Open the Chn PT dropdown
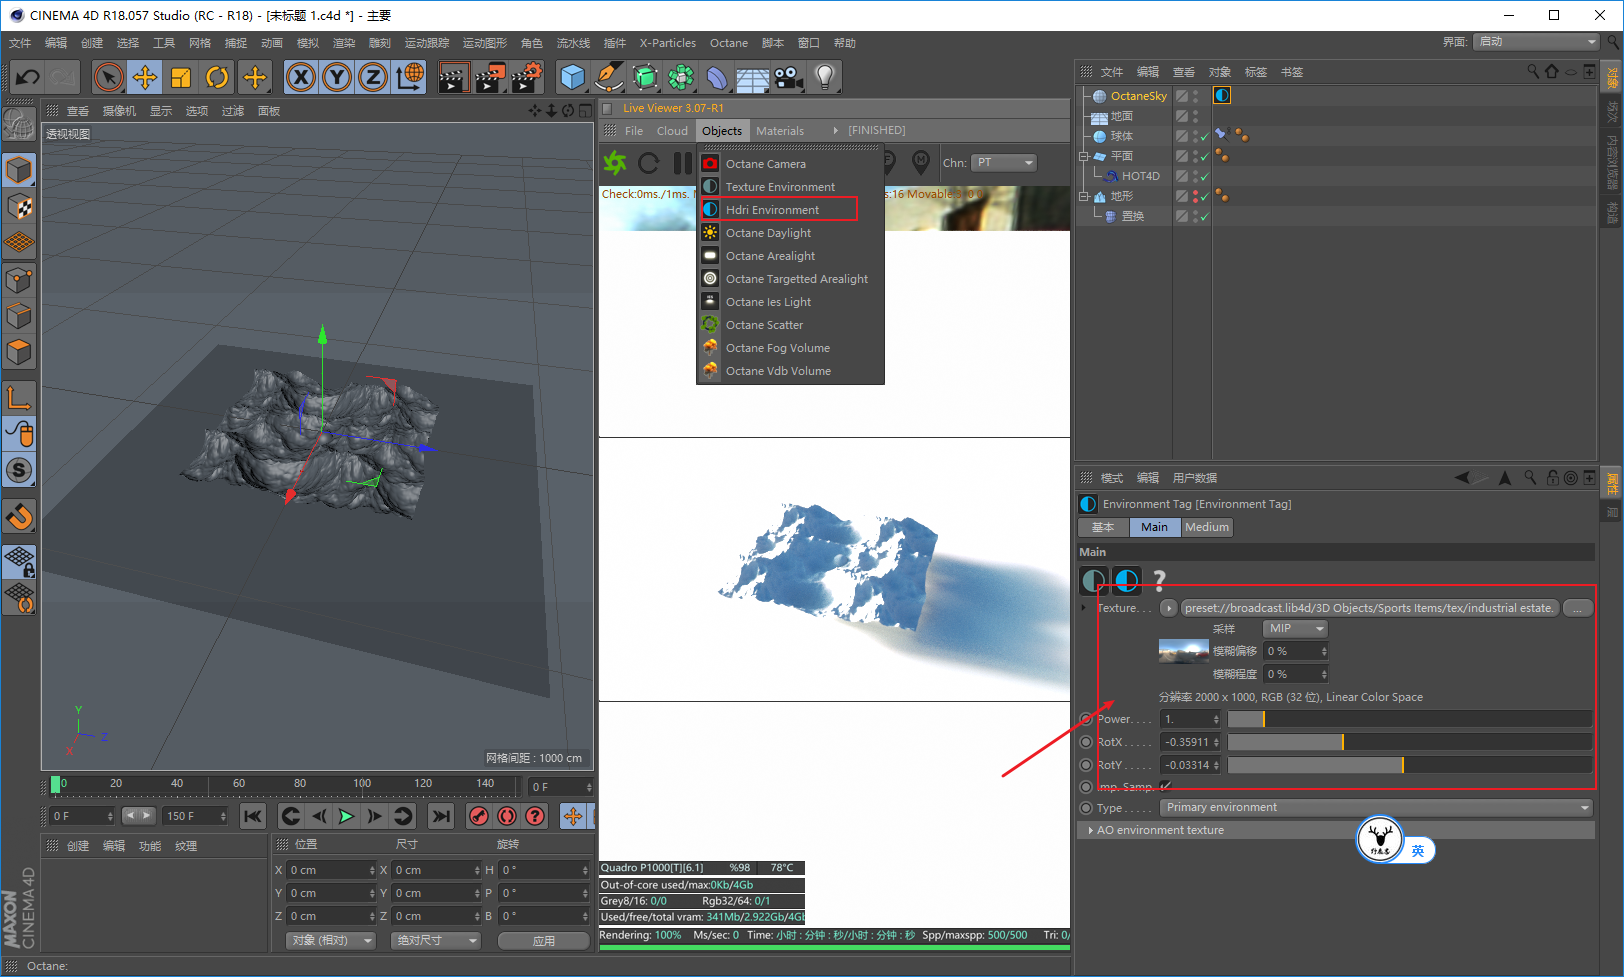The width and height of the screenshot is (1624, 977). tap(1004, 162)
